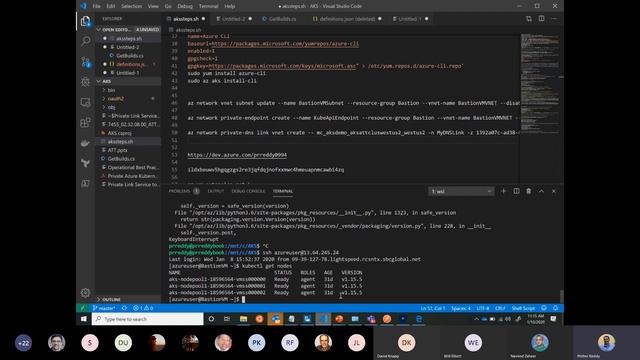Switch to the GetBuilds.cs editor tab

[282, 19]
